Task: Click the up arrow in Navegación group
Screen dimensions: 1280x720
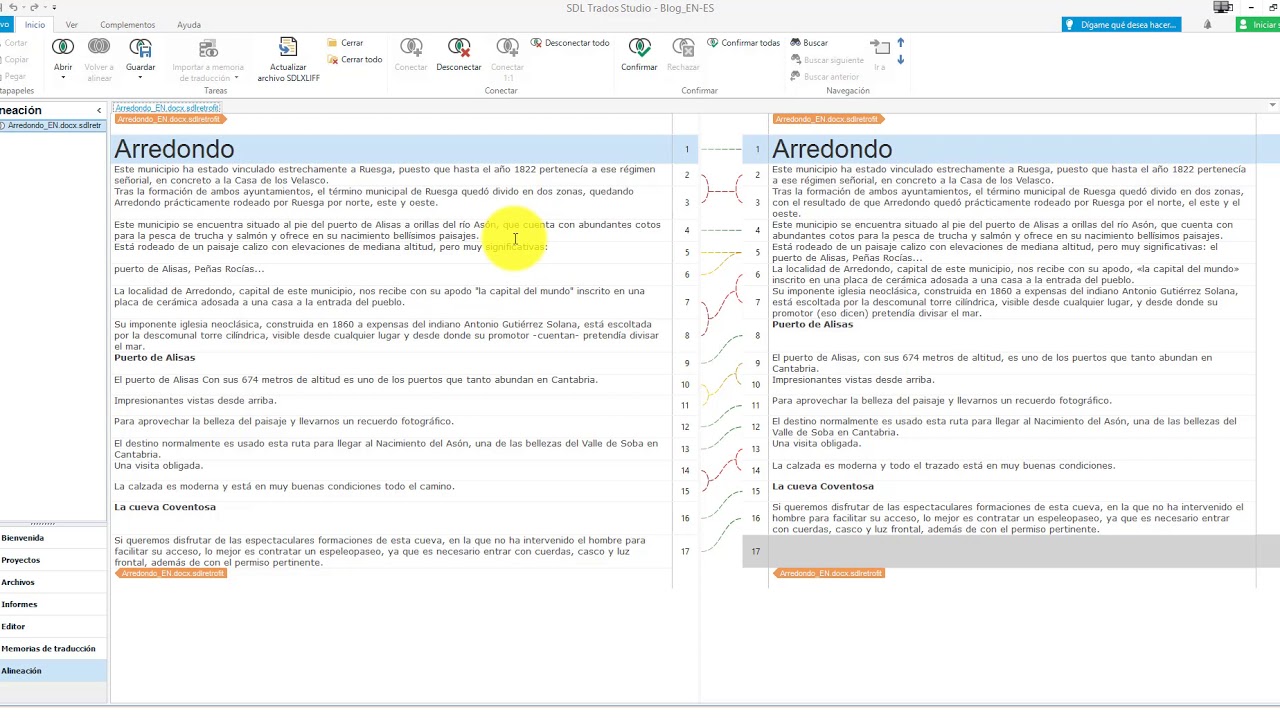Action: click(x=900, y=43)
